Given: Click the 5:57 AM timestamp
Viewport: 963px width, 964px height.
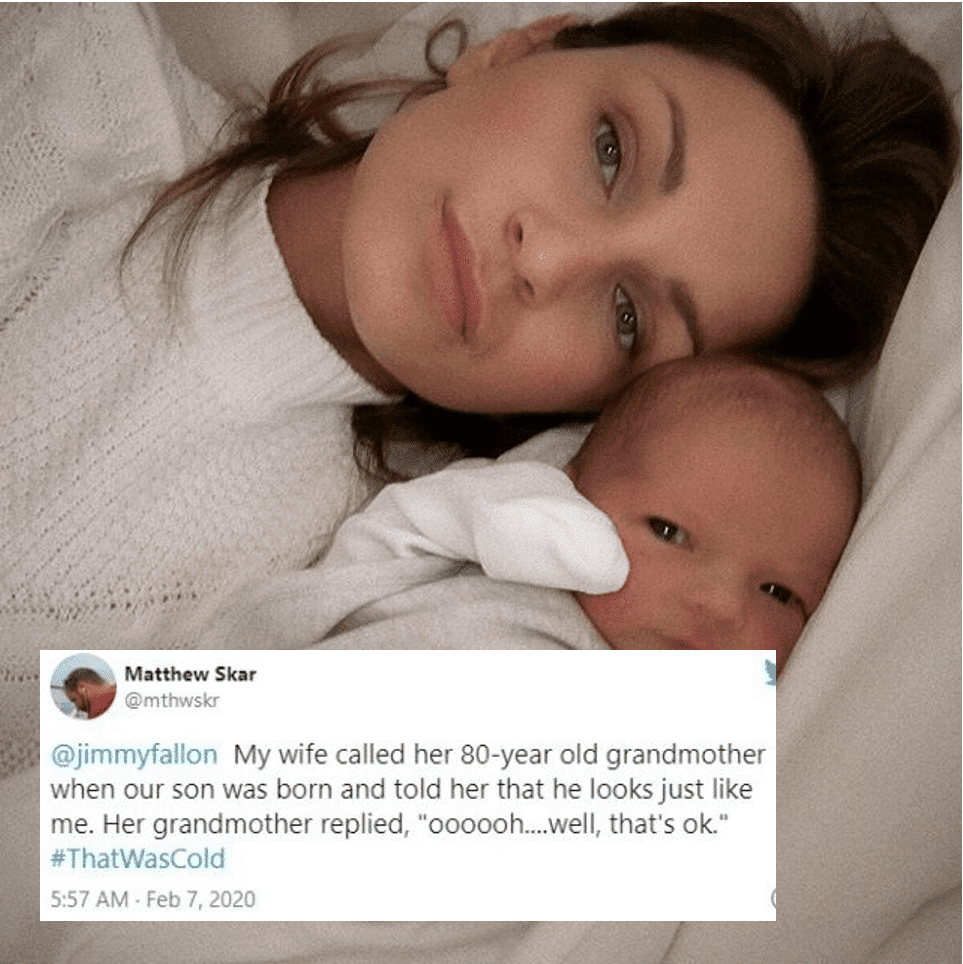Looking at the screenshot, I should coord(89,899).
